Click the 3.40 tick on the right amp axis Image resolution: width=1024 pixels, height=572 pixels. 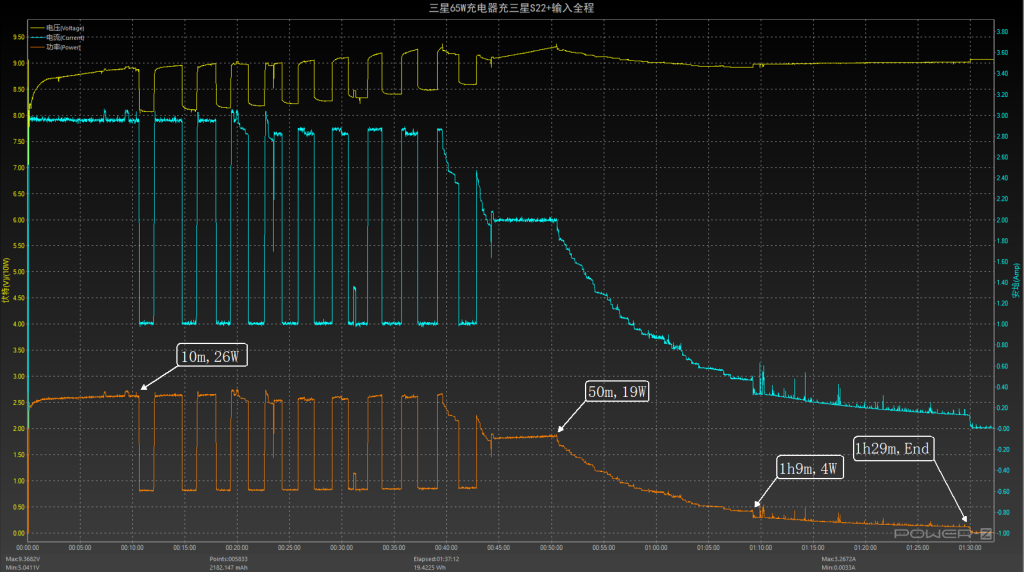pos(1002,74)
